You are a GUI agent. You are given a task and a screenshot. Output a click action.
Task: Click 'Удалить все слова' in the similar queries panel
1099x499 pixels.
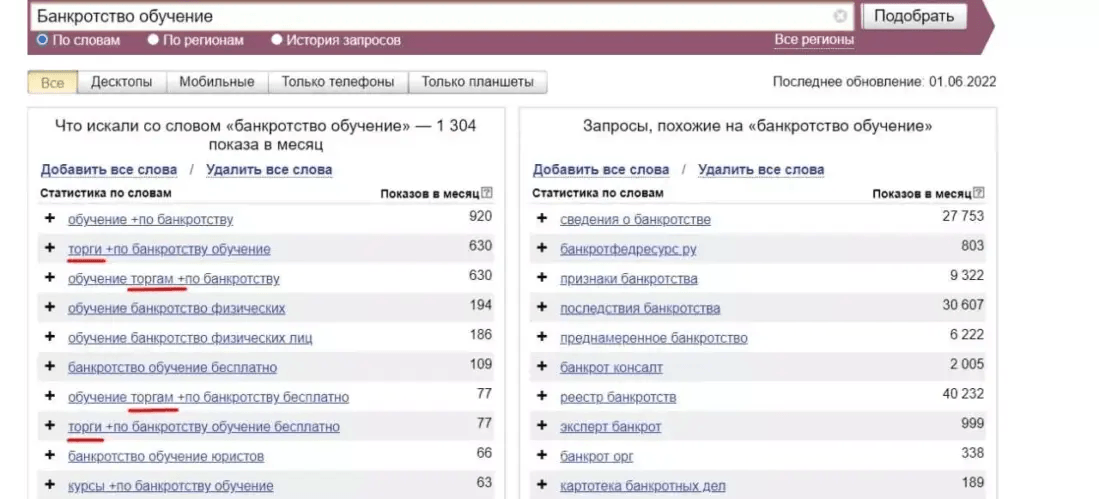pos(761,170)
